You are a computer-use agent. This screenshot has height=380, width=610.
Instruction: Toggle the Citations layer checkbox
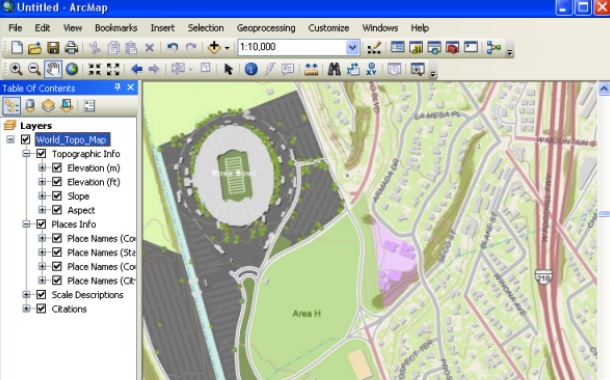(41, 308)
